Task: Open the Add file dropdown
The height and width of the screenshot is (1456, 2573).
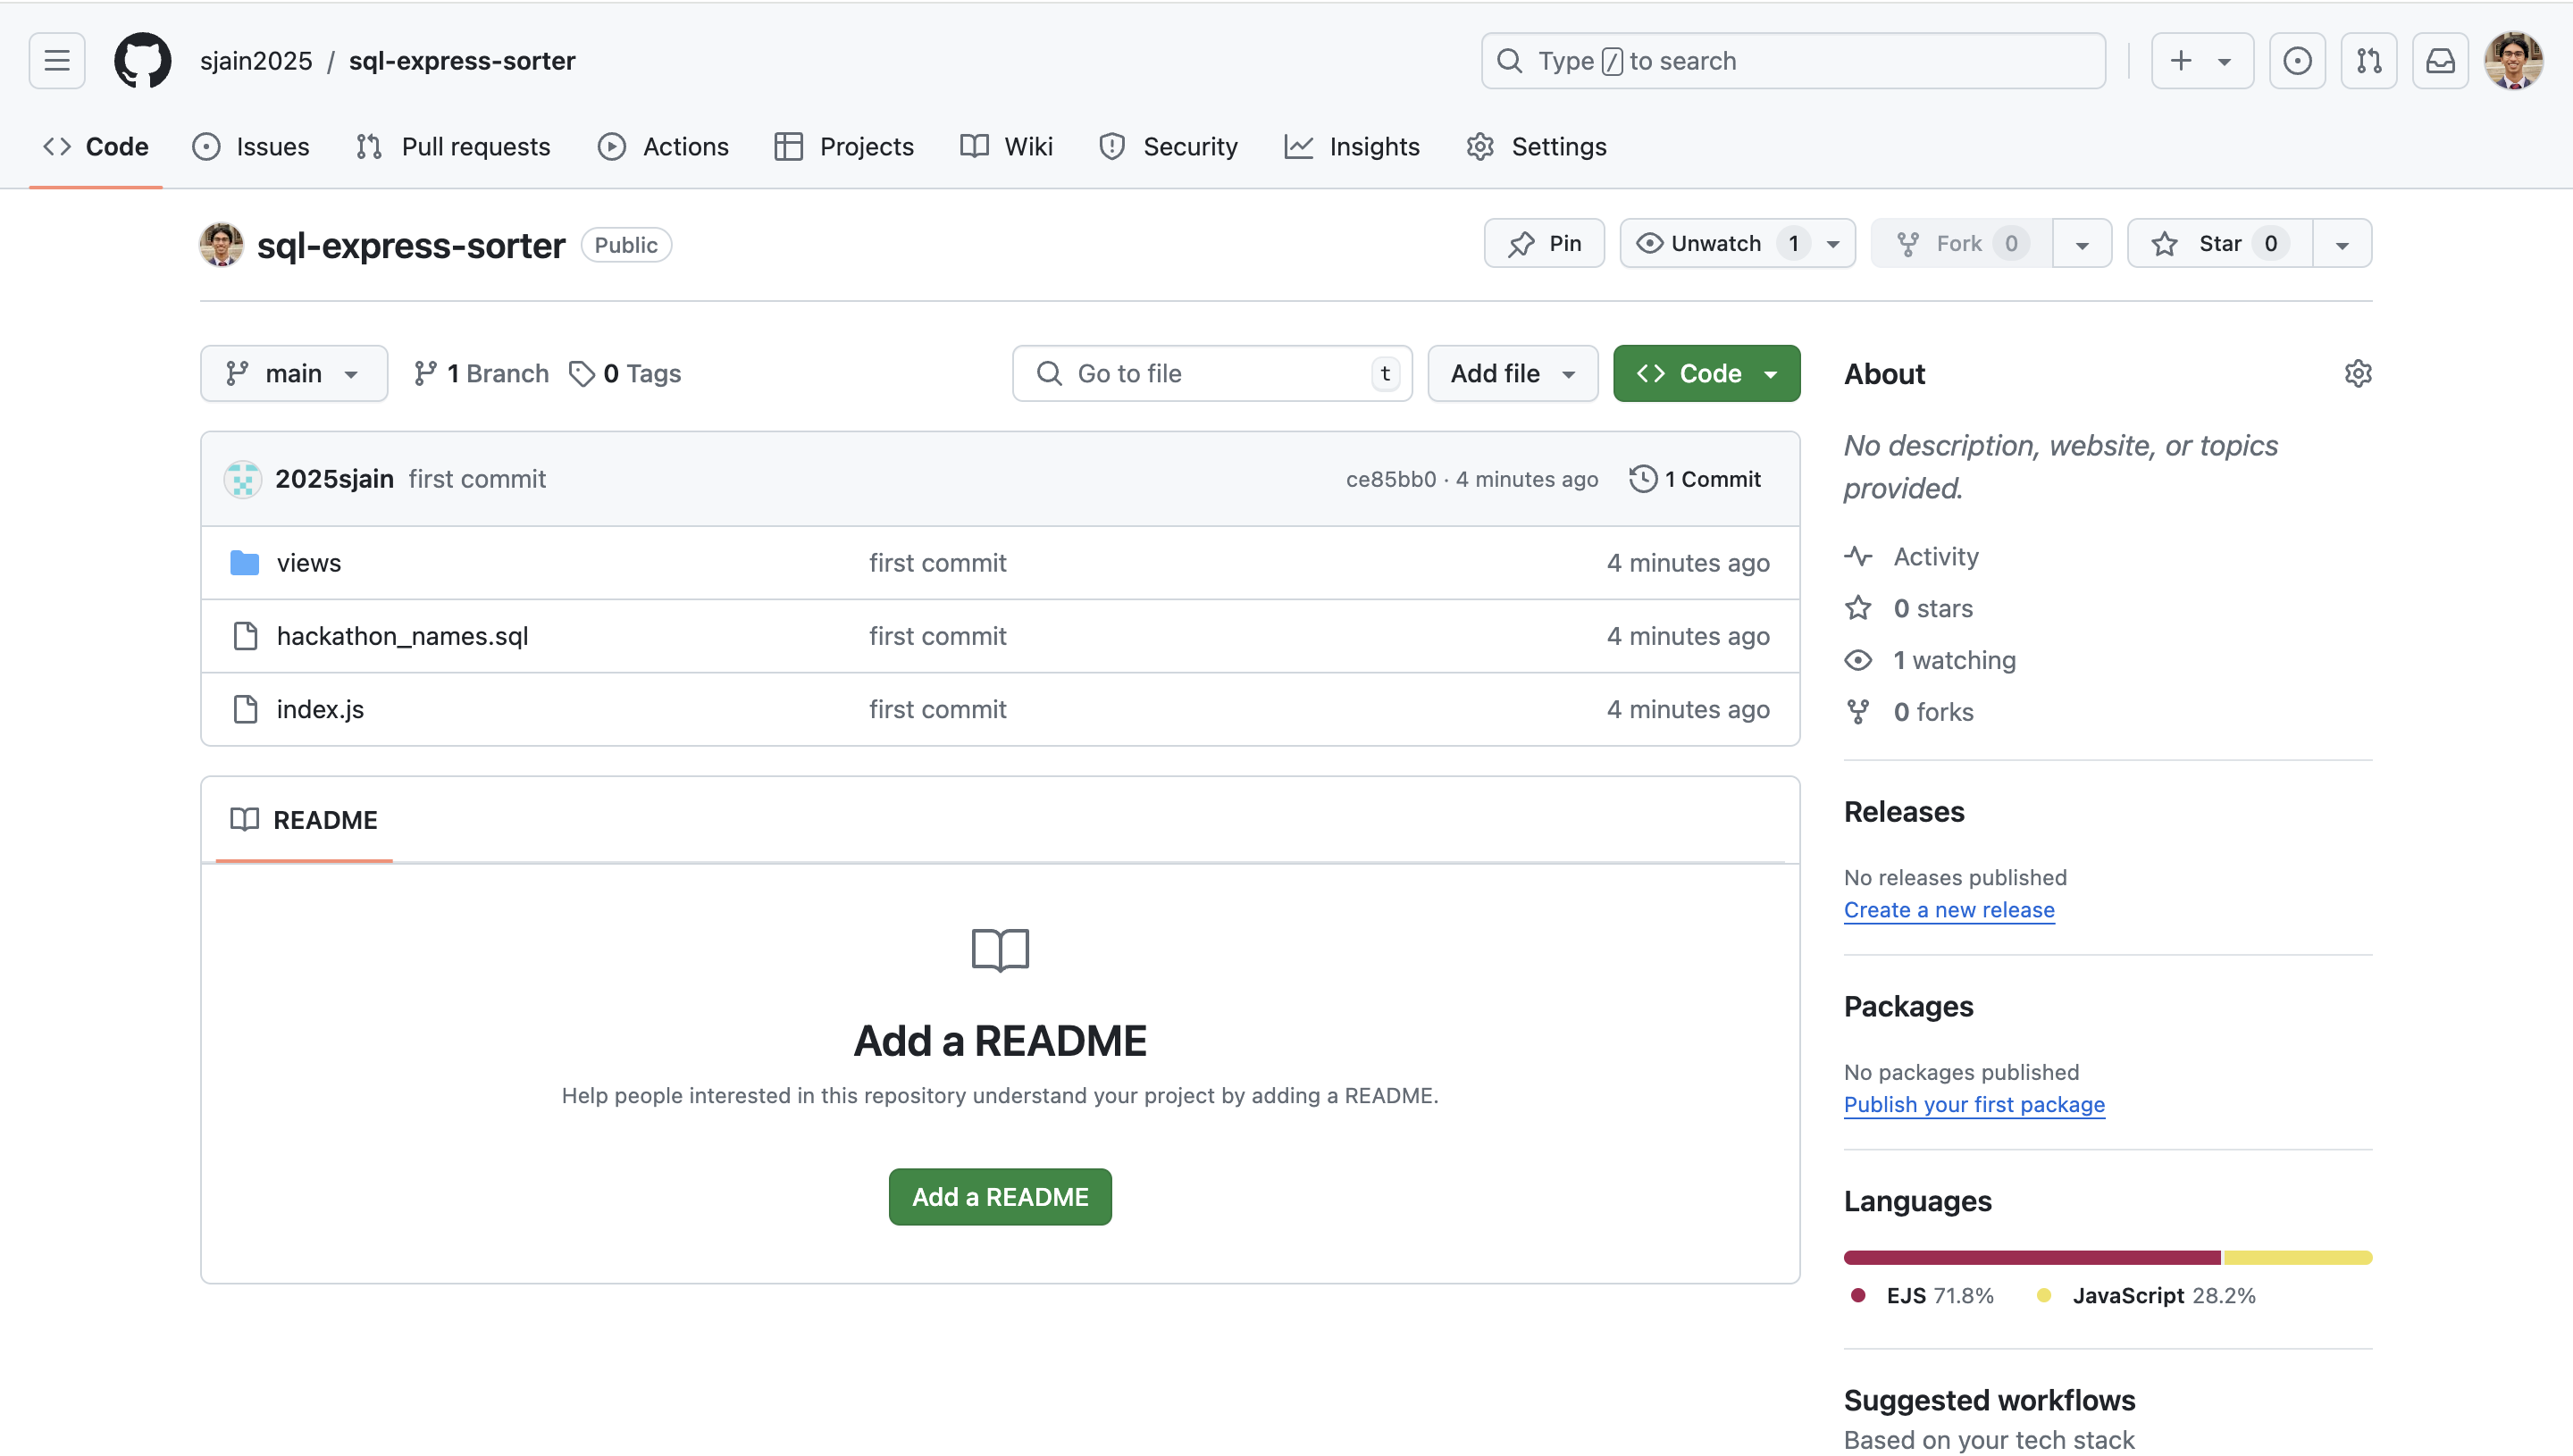Action: 1512,373
